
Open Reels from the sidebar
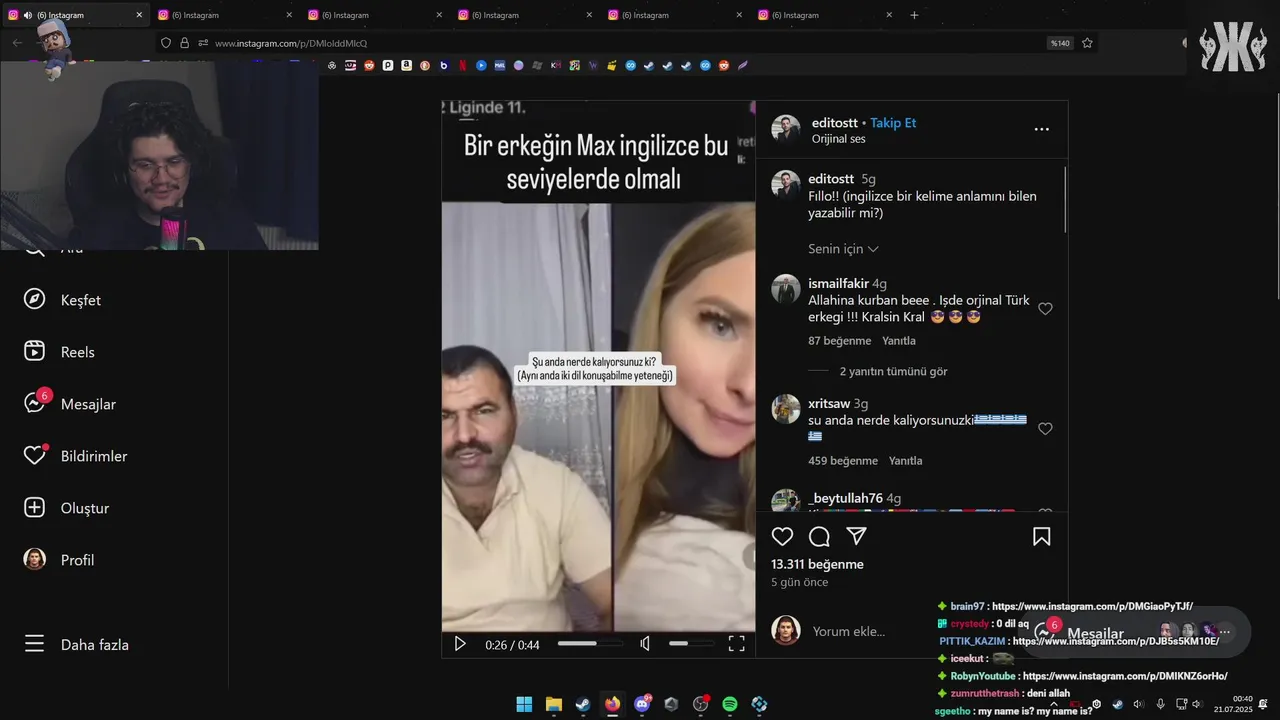pos(59,352)
